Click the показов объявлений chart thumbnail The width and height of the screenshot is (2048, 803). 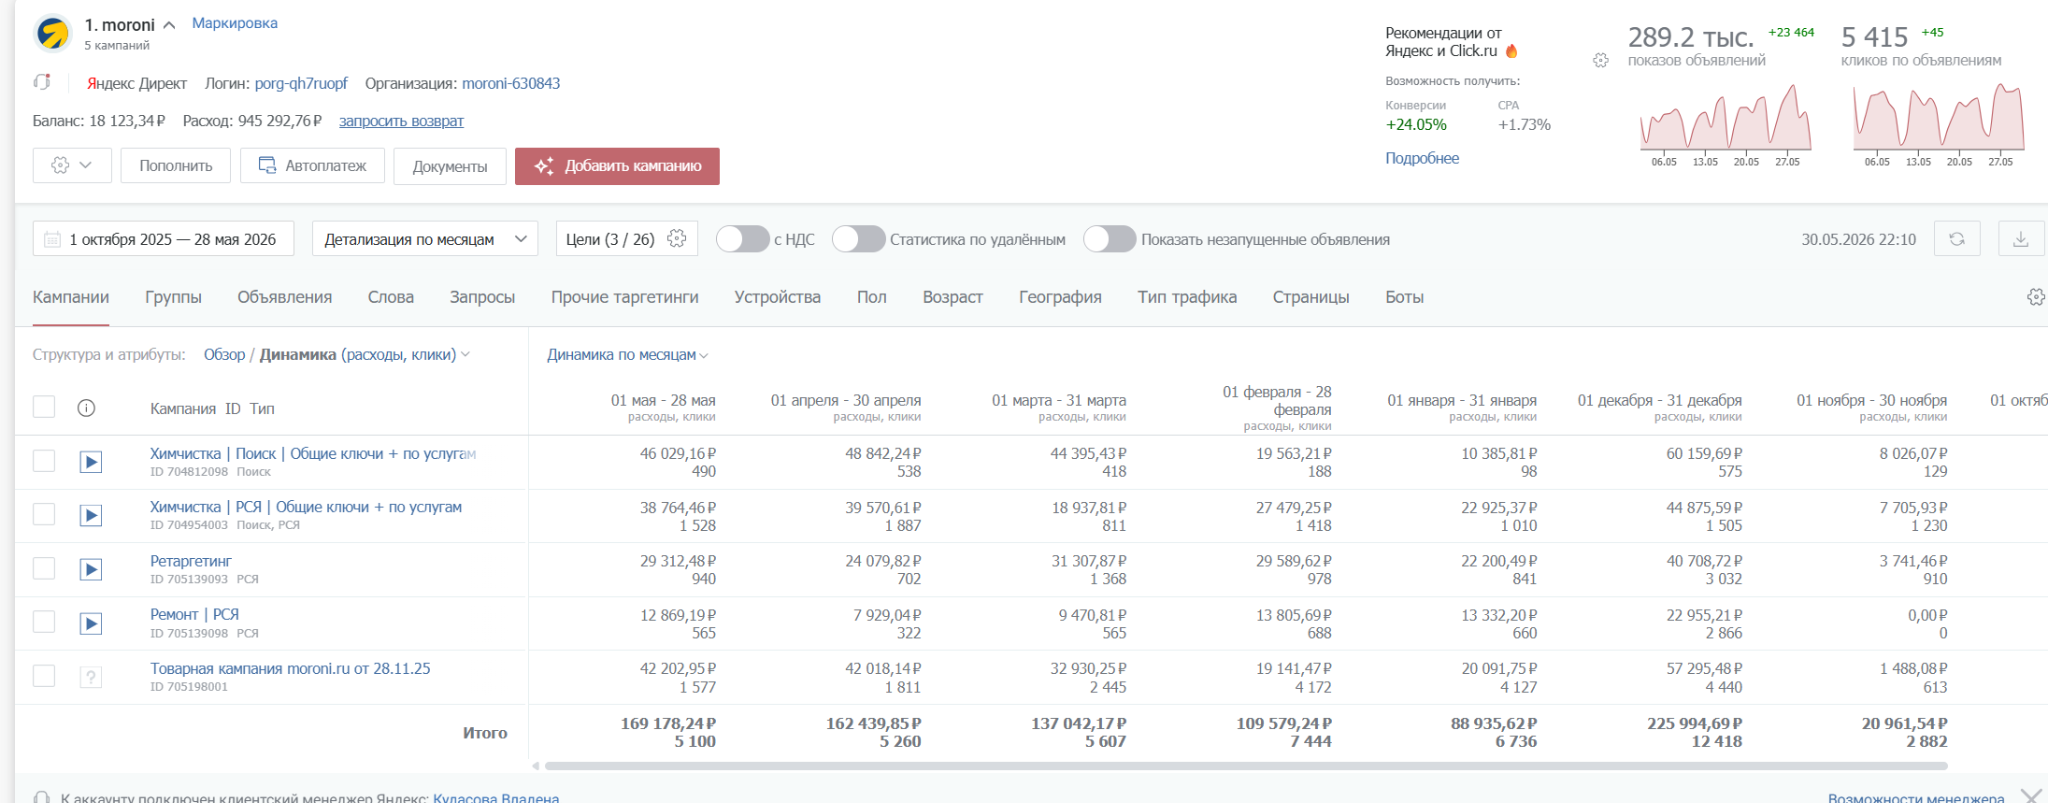click(1725, 125)
